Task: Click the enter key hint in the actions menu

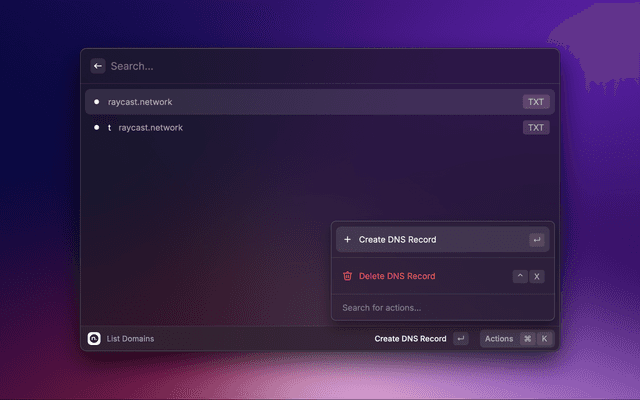Action: tap(537, 240)
